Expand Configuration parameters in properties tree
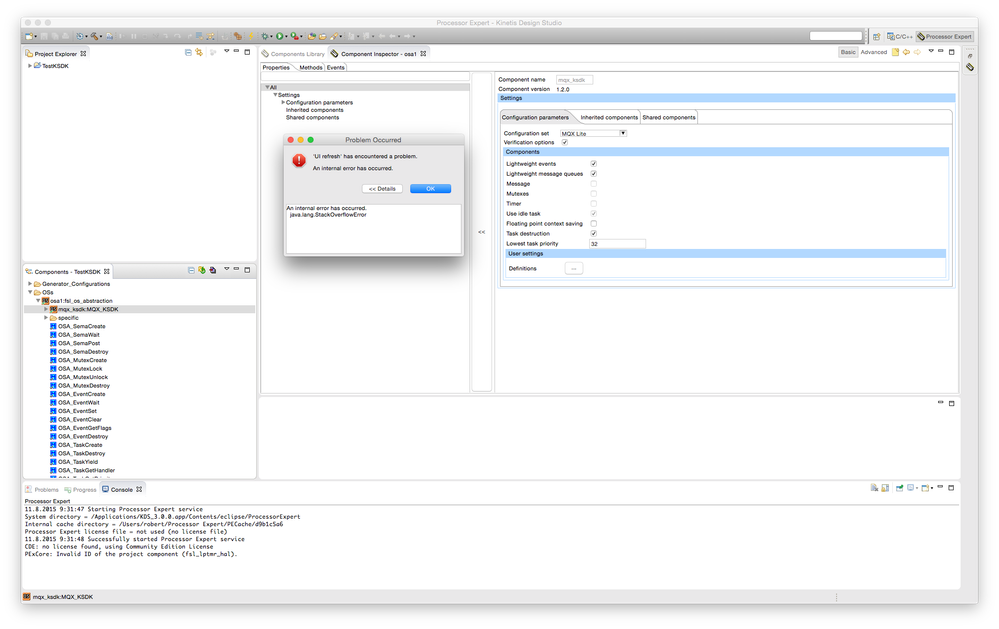Viewport: 999px width, 629px height. (x=283, y=102)
